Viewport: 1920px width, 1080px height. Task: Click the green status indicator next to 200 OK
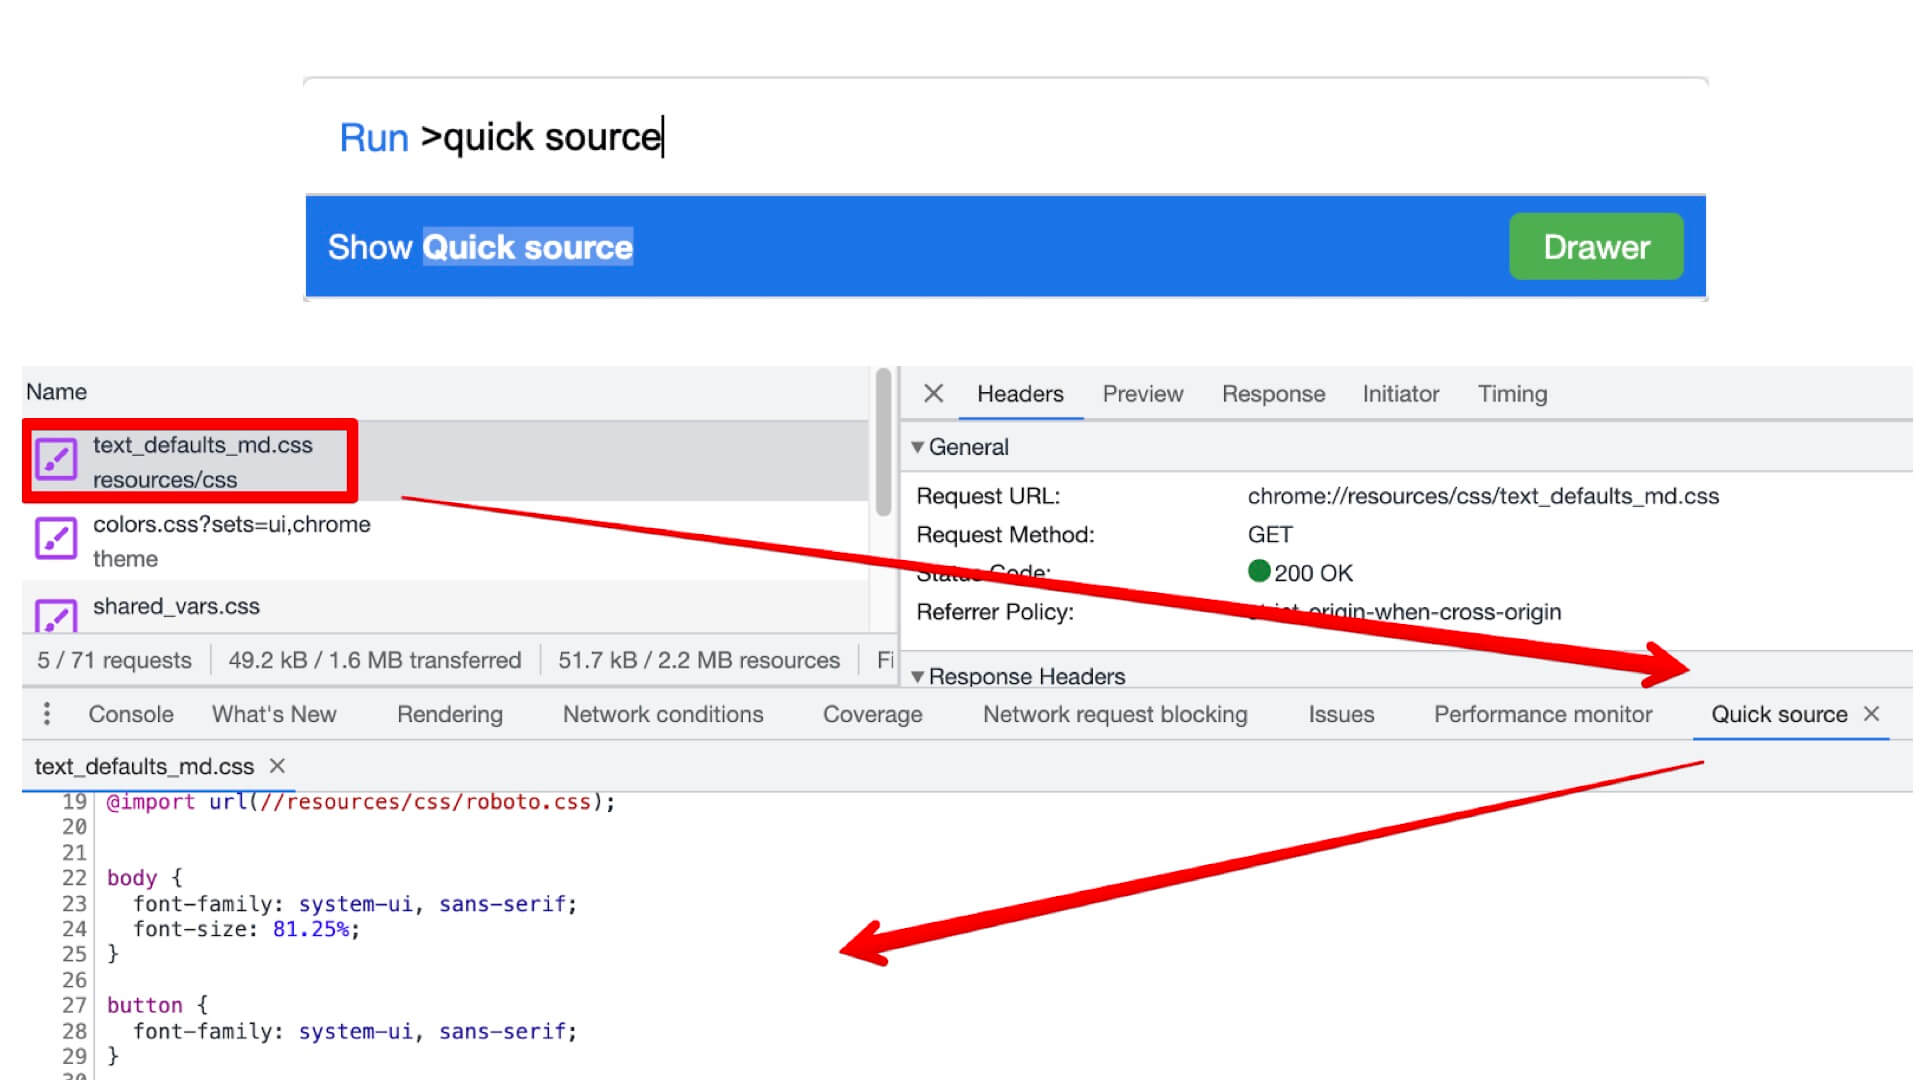click(x=1260, y=571)
